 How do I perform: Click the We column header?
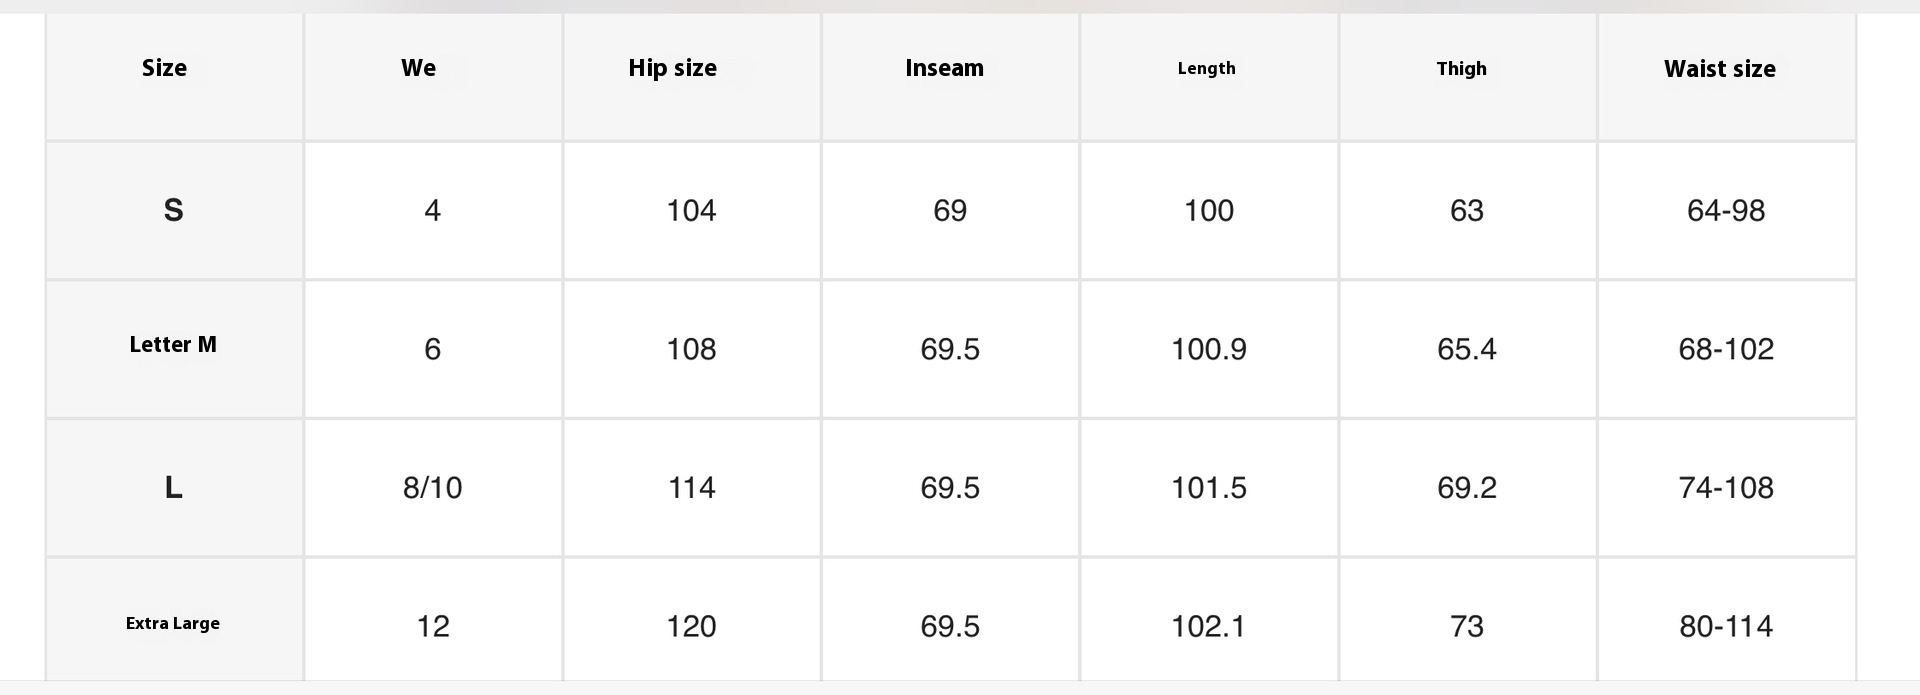tap(418, 68)
